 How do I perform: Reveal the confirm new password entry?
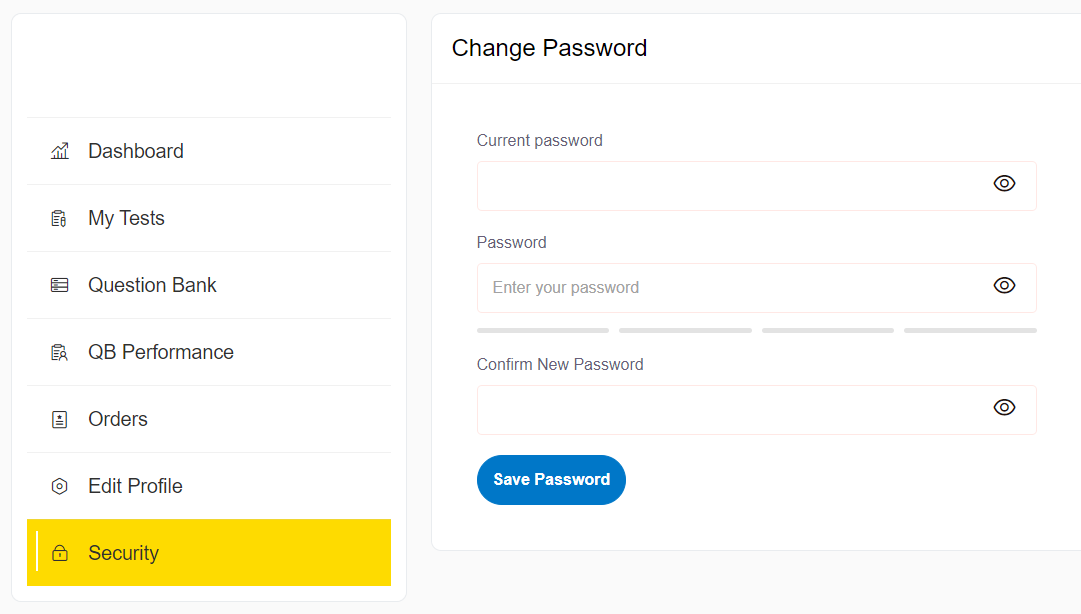pyautogui.click(x=1004, y=407)
